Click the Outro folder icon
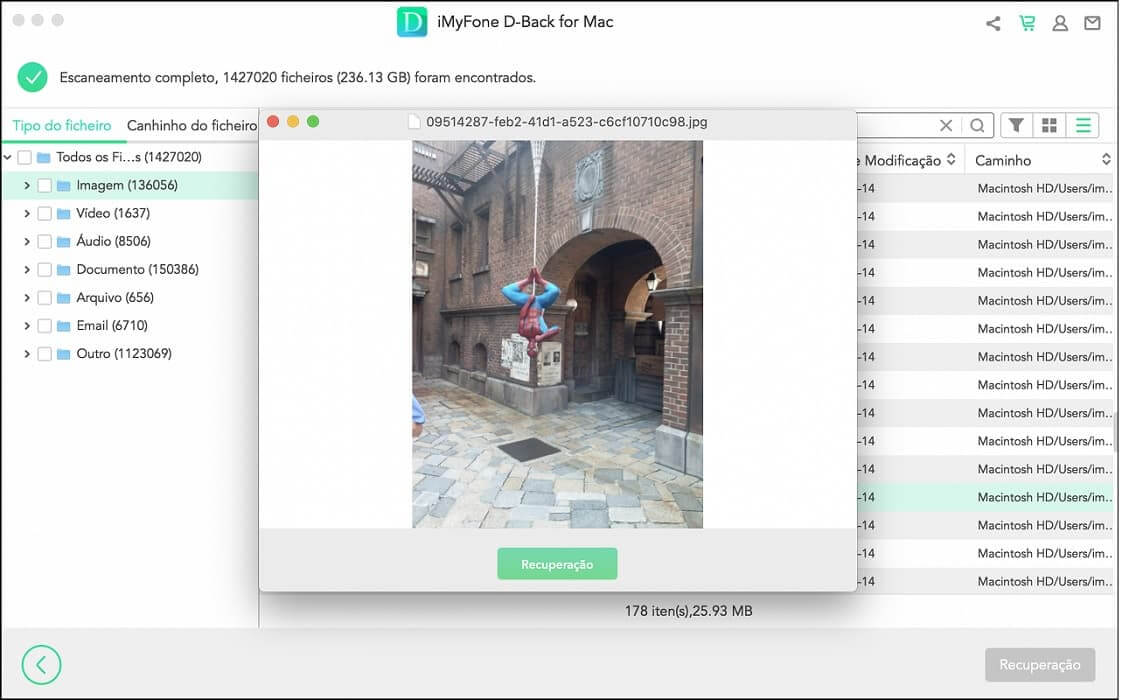 point(64,354)
